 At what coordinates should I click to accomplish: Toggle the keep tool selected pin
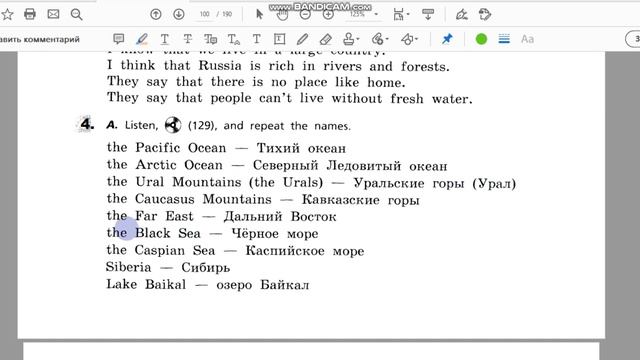(x=447, y=39)
